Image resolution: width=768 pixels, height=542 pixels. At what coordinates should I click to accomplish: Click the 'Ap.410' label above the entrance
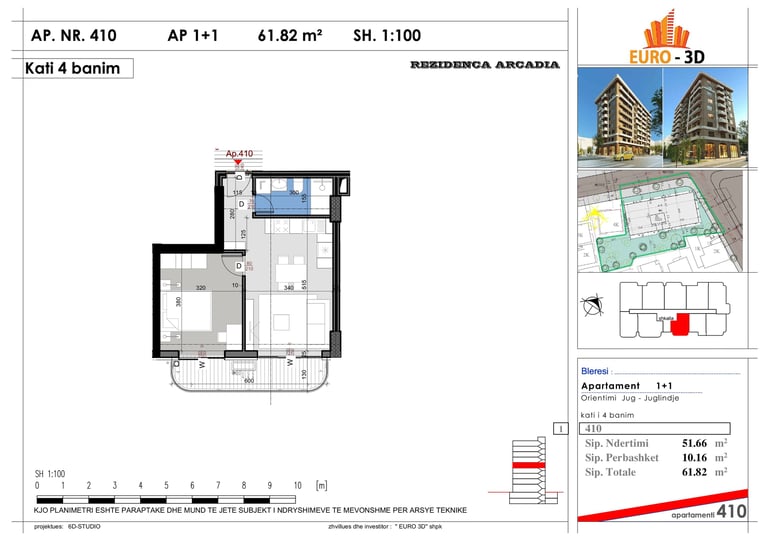tap(239, 153)
